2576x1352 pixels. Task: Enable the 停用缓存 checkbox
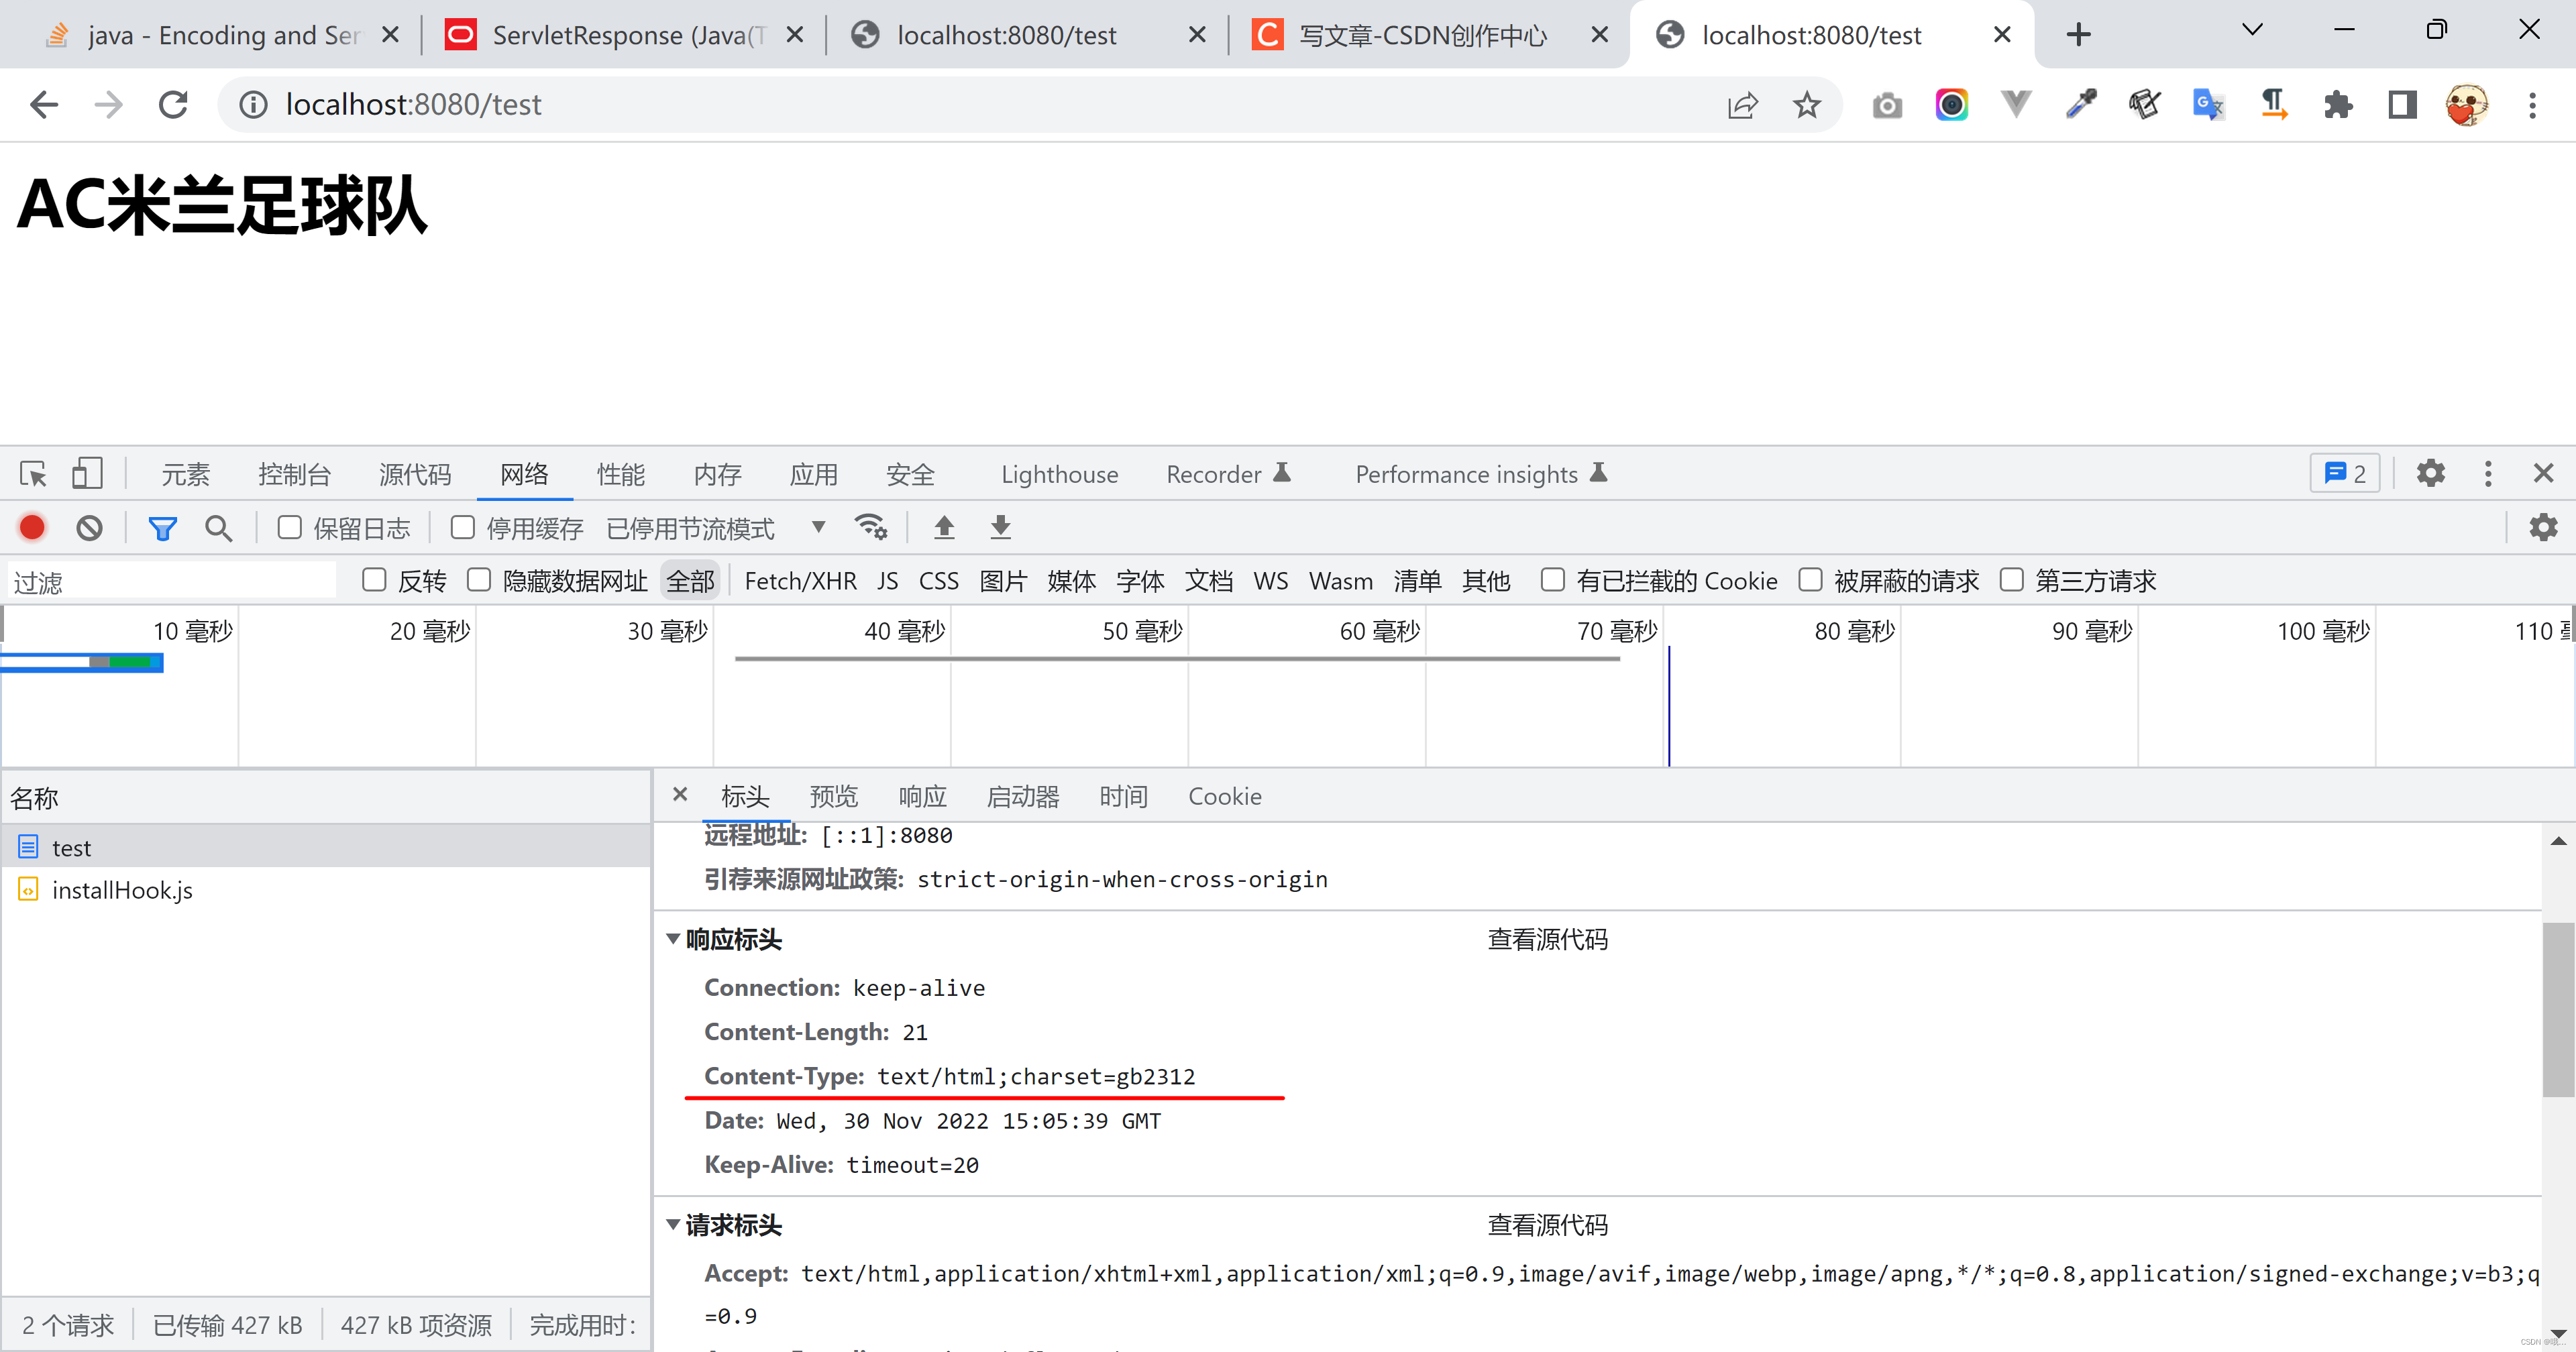(x=462, y=527)
